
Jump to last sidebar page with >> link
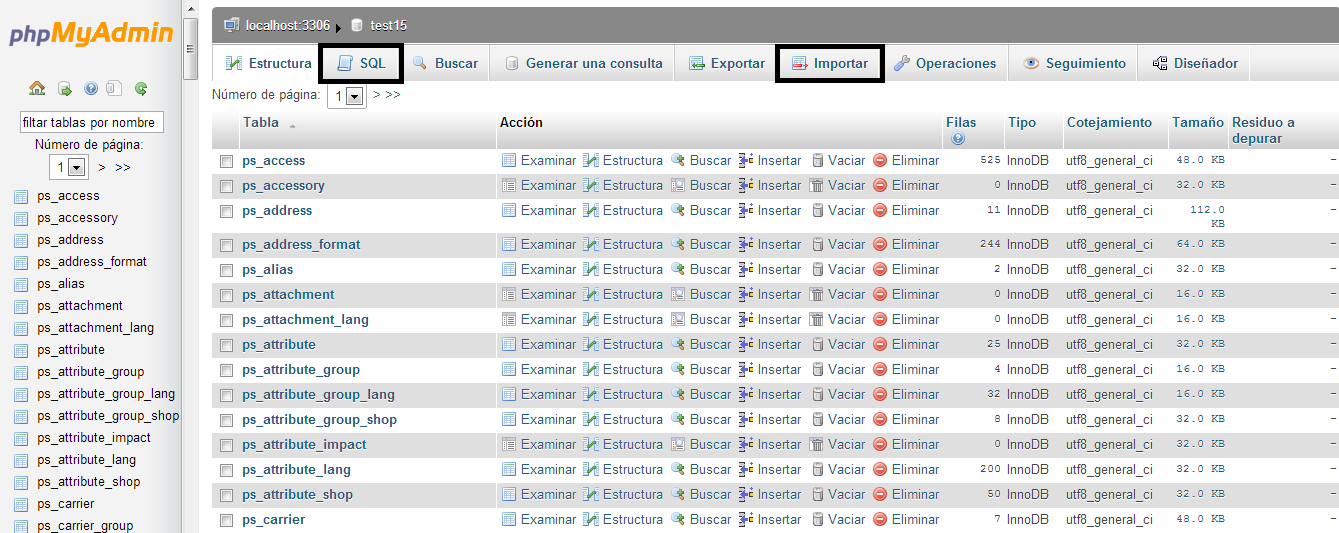click(123, 167)
